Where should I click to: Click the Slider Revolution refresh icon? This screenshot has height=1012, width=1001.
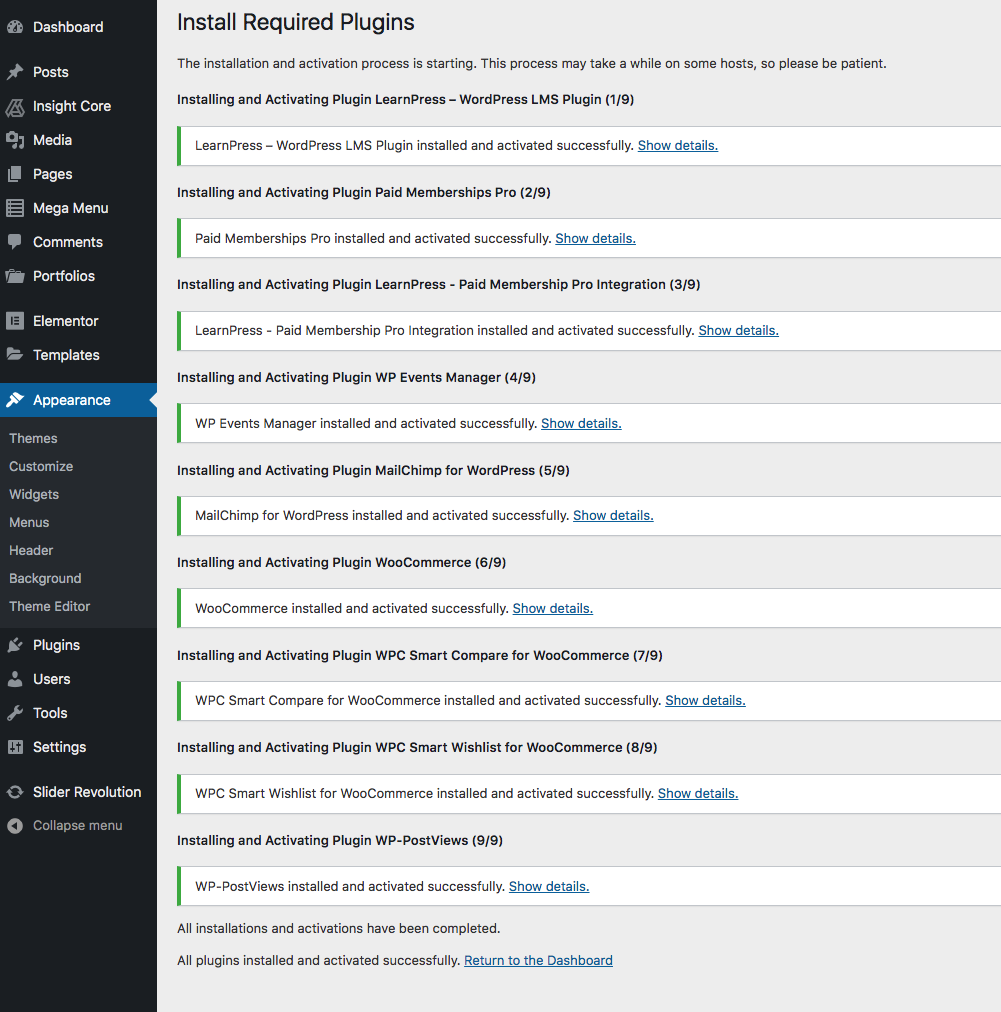pos(15,792)
